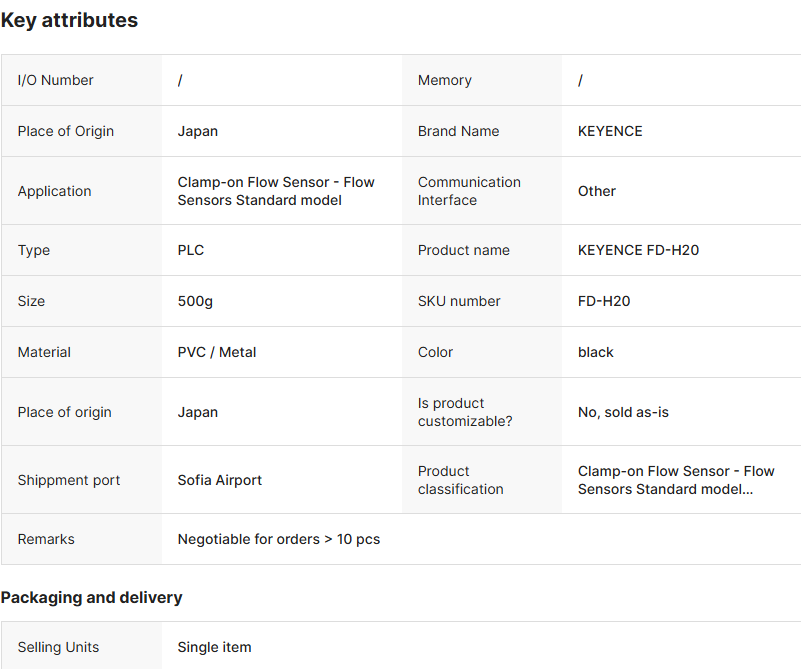The image size is (801, 669).
Task: Select the PVC / Metal material value
Action: coord(217,352)
